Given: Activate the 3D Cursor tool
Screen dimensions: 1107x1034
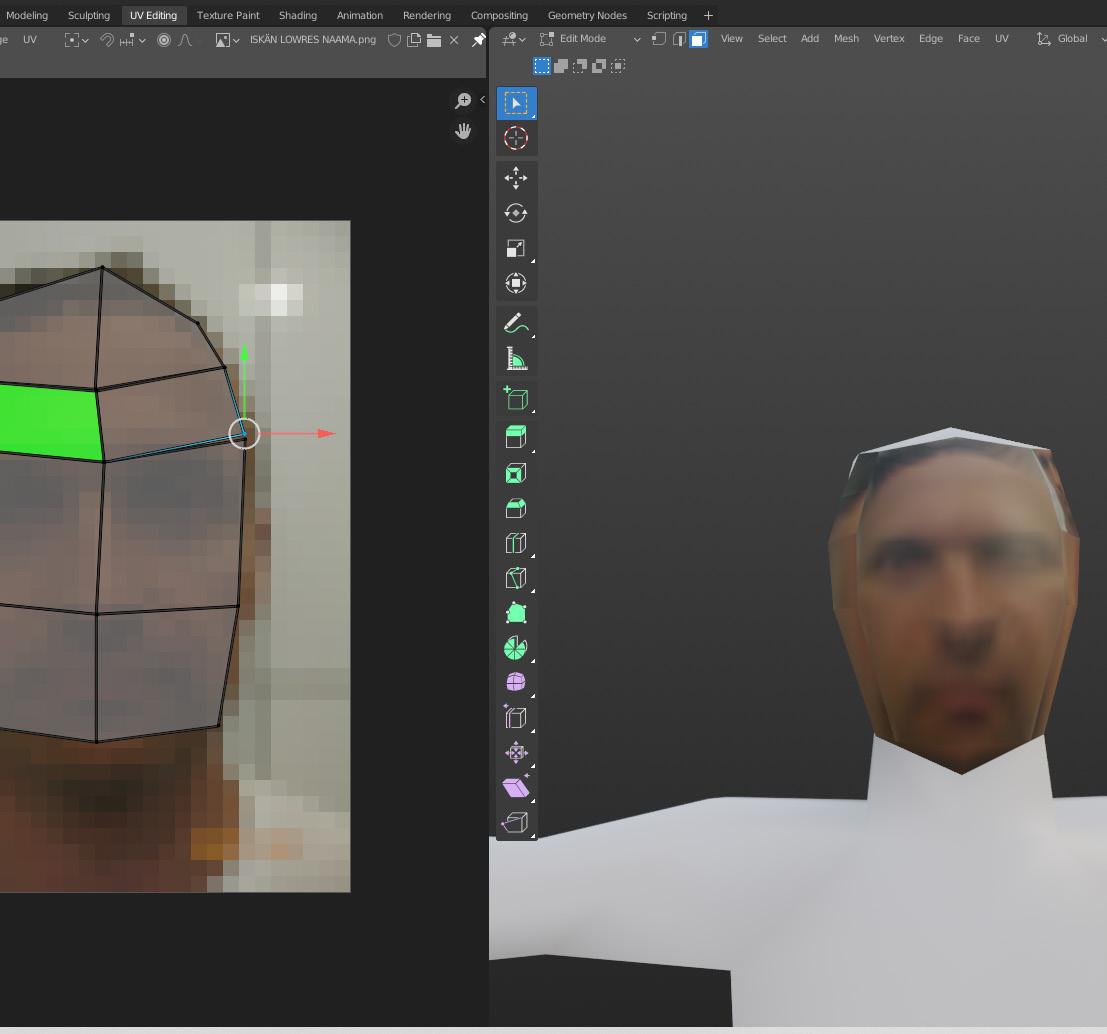Looking at the screenshot, I should click(x=516, y=138).
